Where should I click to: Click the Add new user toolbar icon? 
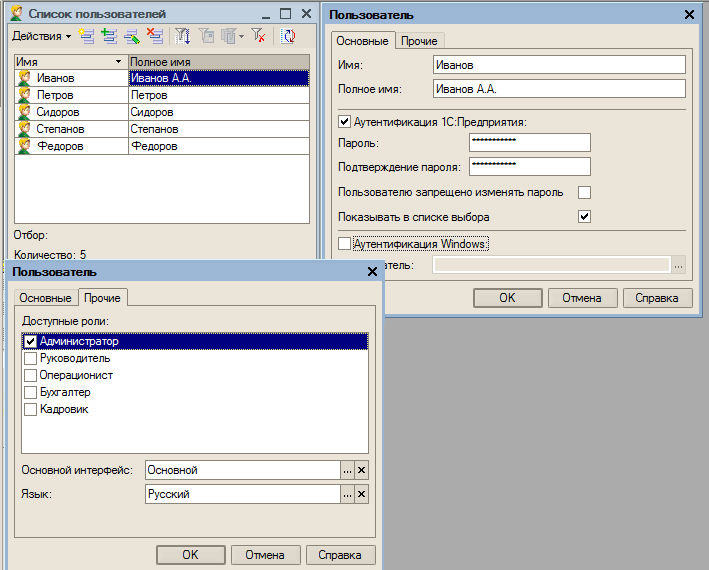(88, 36)
